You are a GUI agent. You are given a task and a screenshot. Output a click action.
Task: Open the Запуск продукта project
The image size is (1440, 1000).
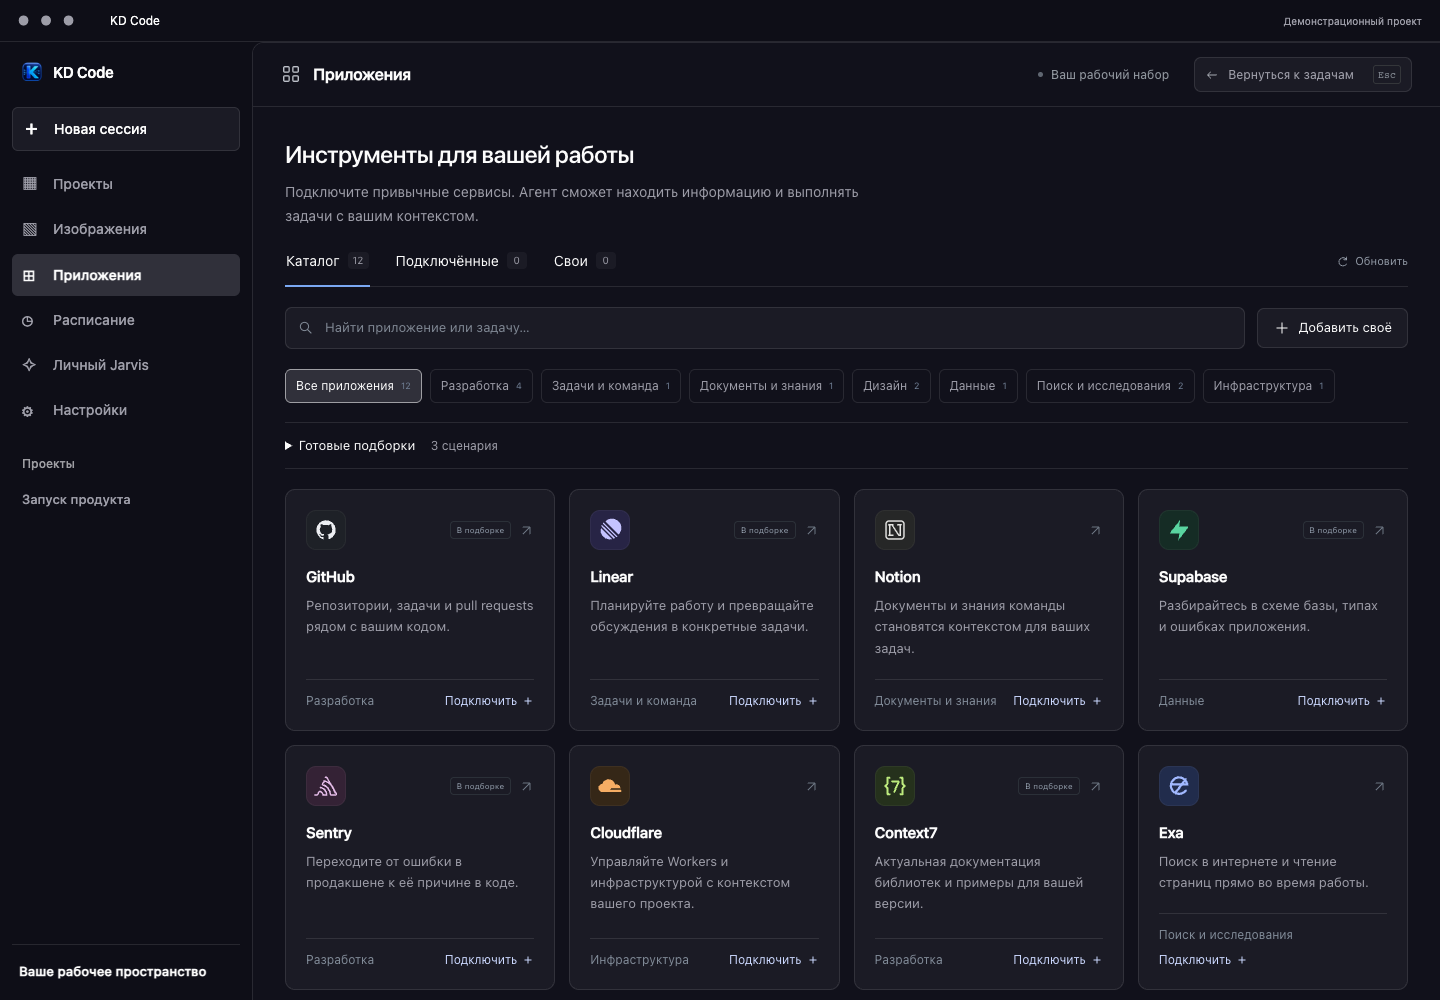(76, 500)
